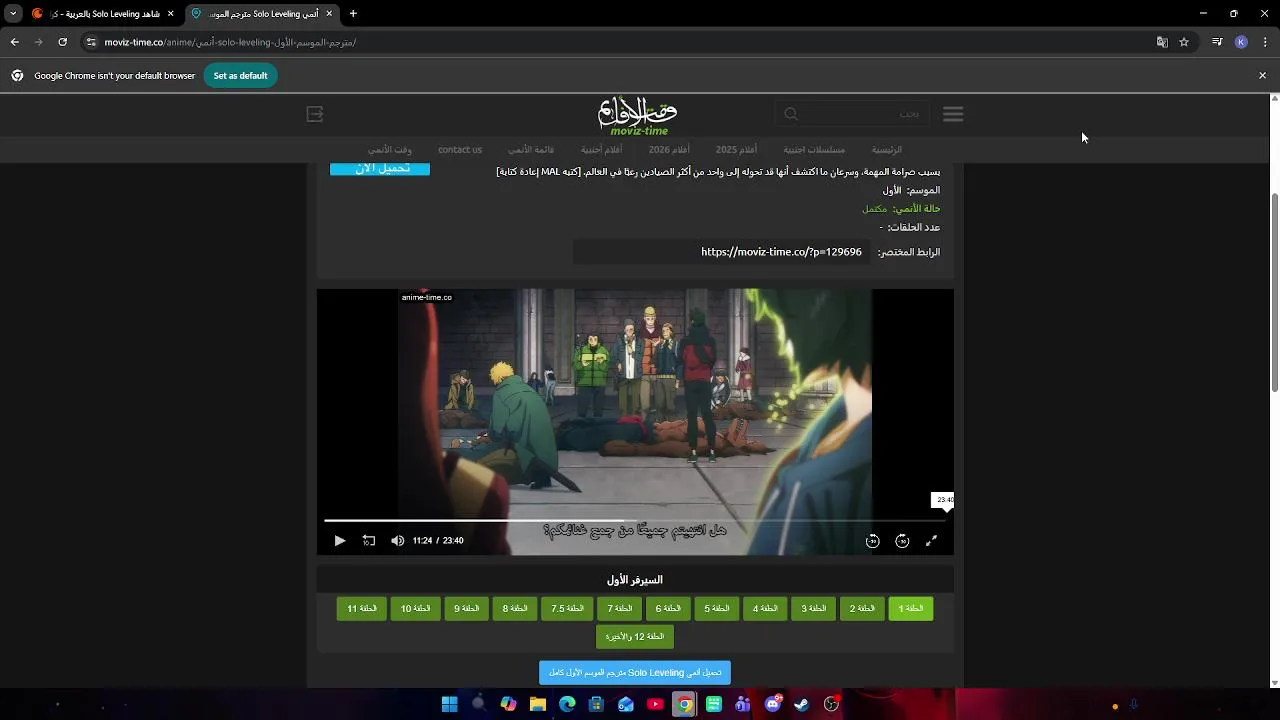Select episode الحلقة 9
Viewport: 1280px width, 720px height.
pyautogui.click(x=466, y=608)
